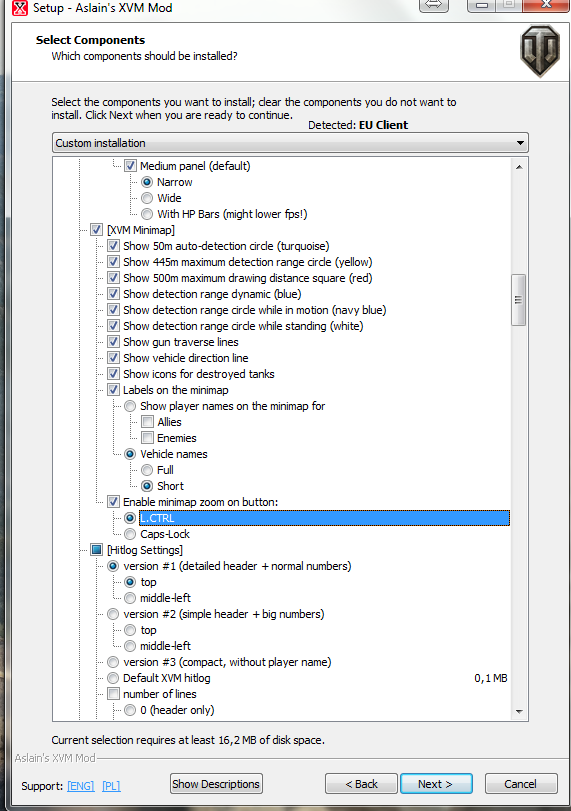Screen dimensions: 571x811
Task: Select hitlog version #2 (simple header)
Action: (x=113, y=614)
